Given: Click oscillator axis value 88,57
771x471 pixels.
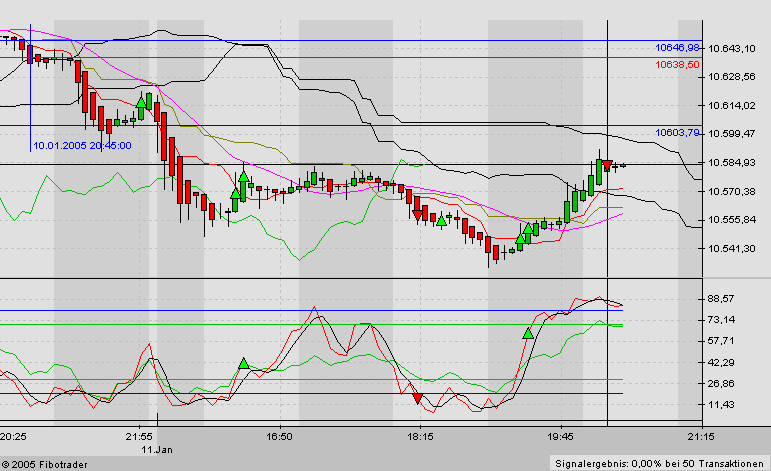Looking at the screenshot, I should tap(721, 298).
